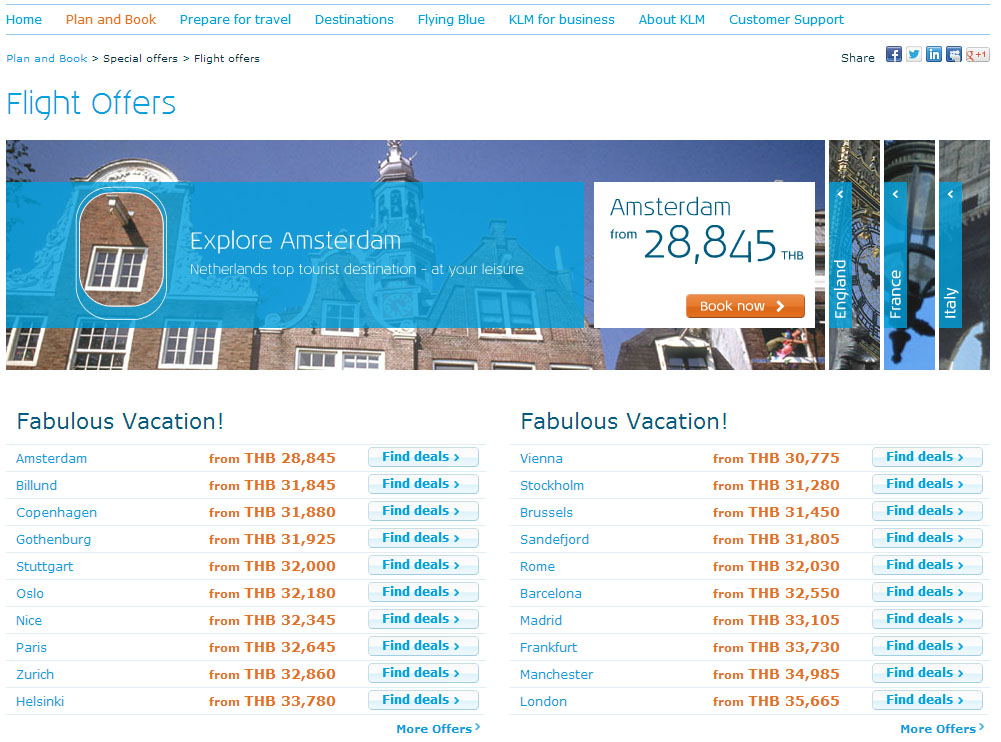Share page on LinkedIn icon
Screen dimensions: 1001x742
pos(933,54)
